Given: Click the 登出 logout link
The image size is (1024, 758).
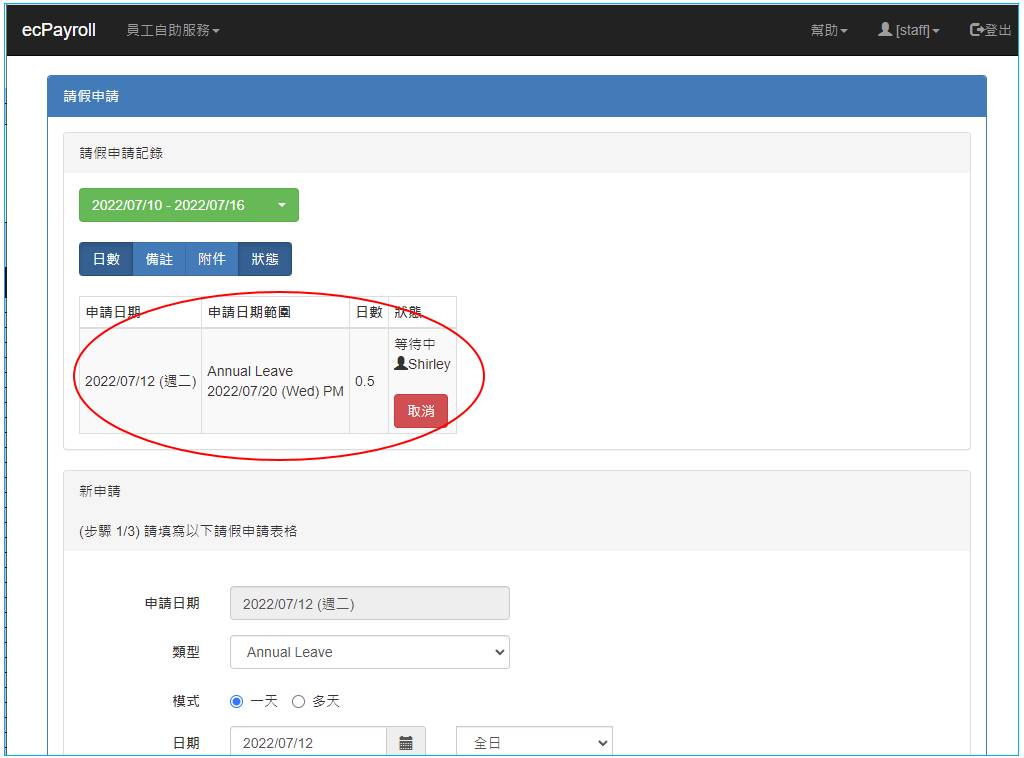Looking at the screenshot, I should tap(991, 30).
